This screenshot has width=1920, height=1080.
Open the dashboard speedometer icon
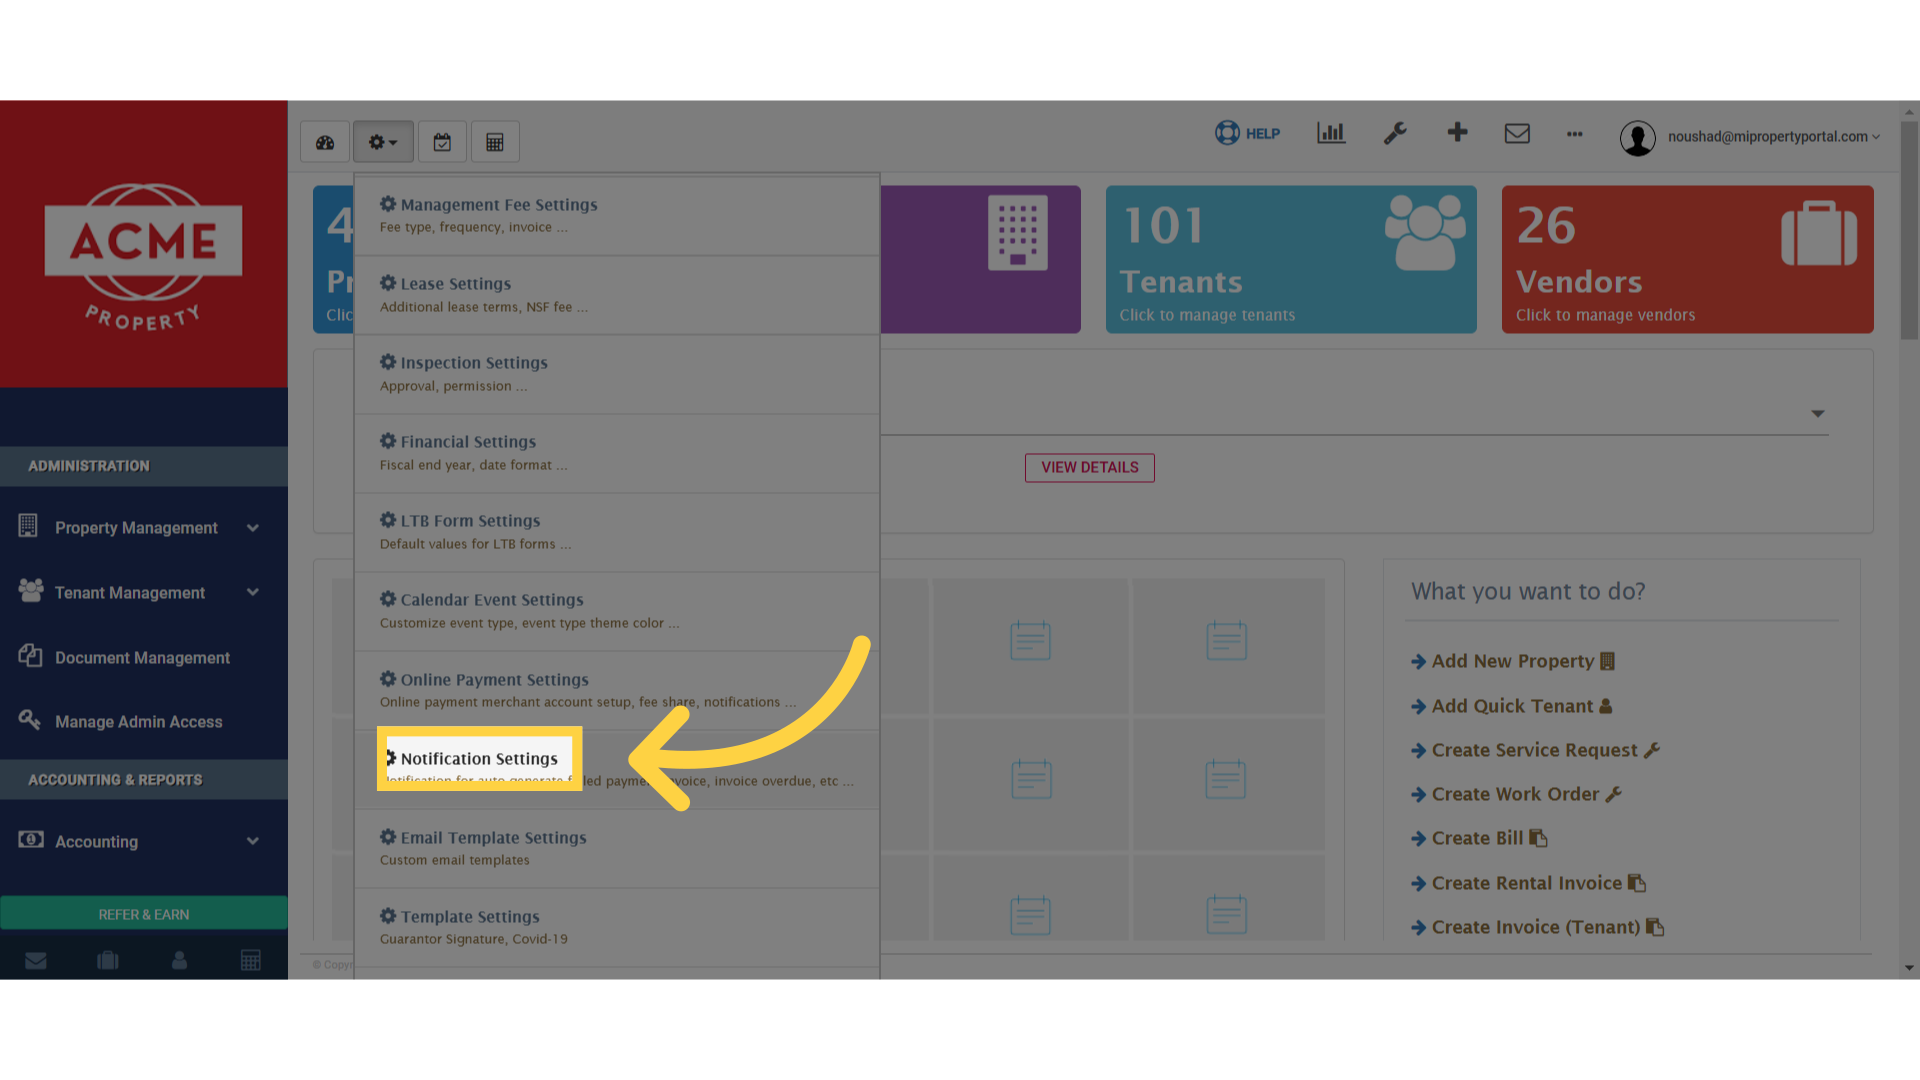coord(325,142)
